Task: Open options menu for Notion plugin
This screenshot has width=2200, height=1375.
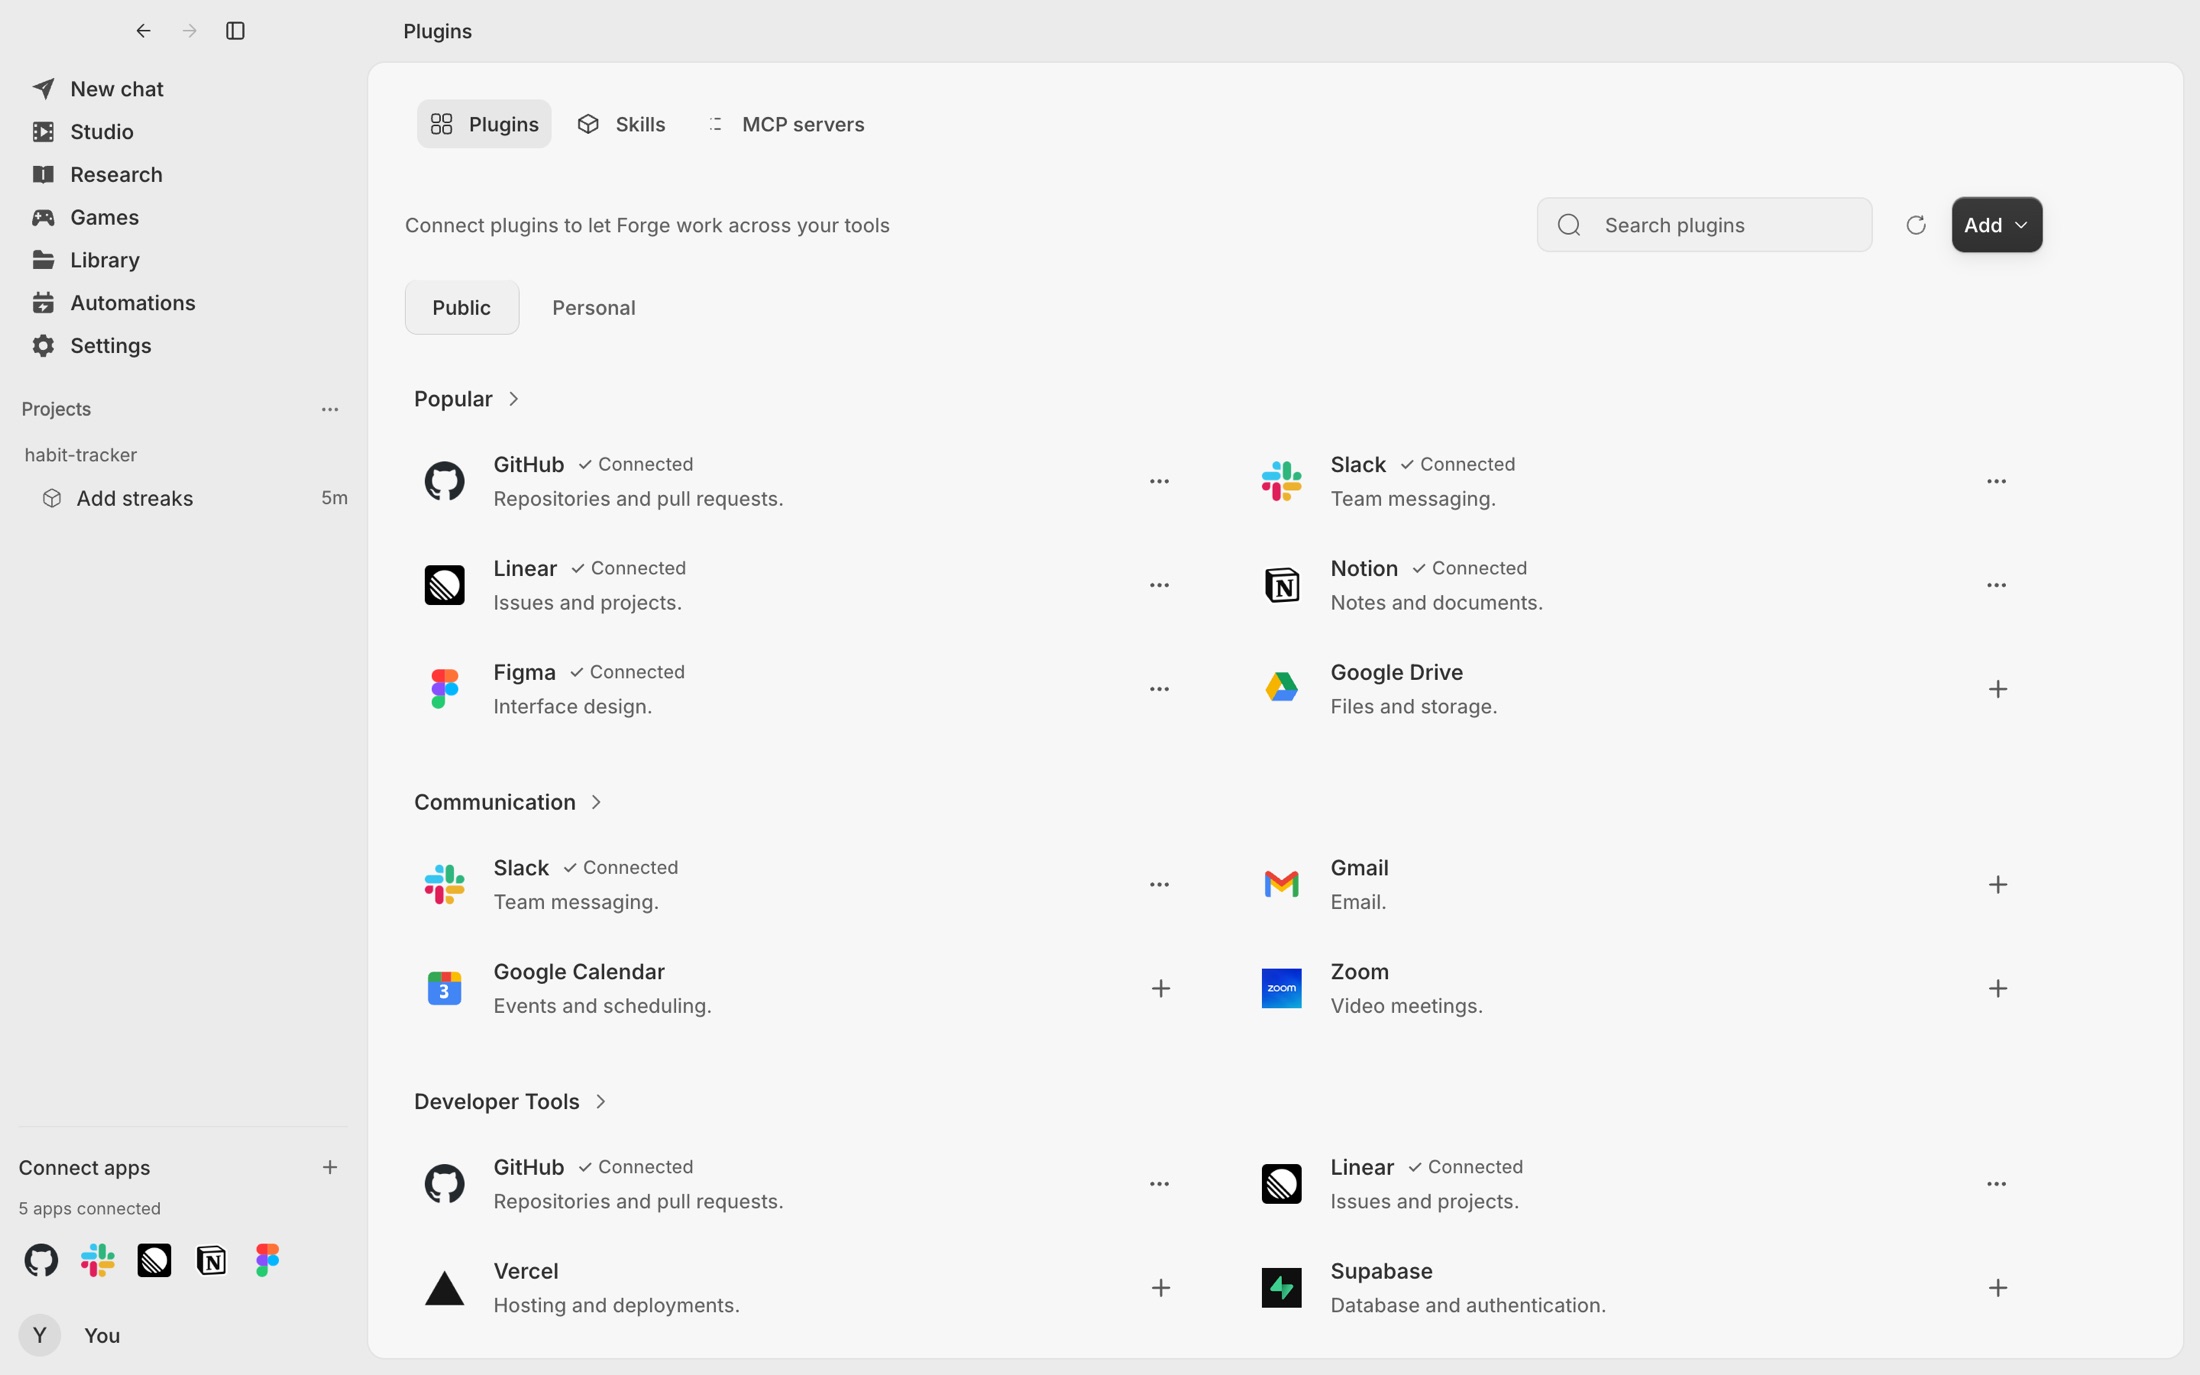Action: pos(1996,586)
